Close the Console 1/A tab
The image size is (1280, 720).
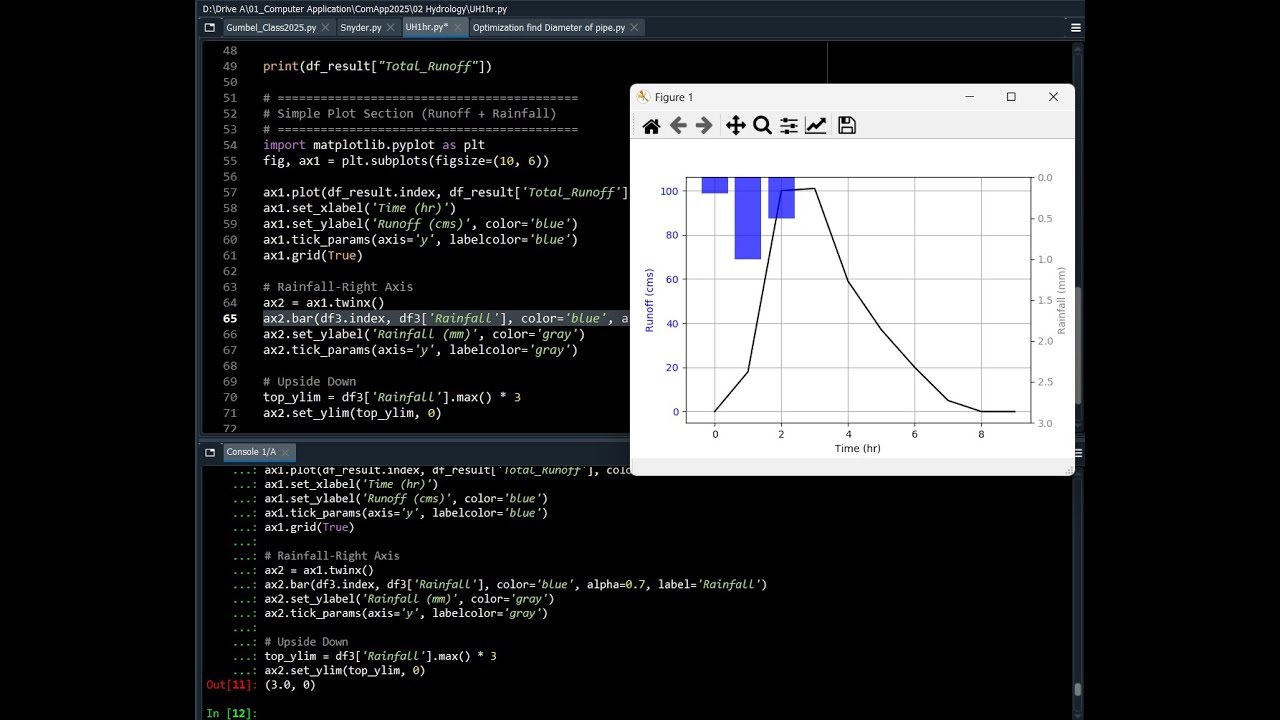tap(286, 452)
